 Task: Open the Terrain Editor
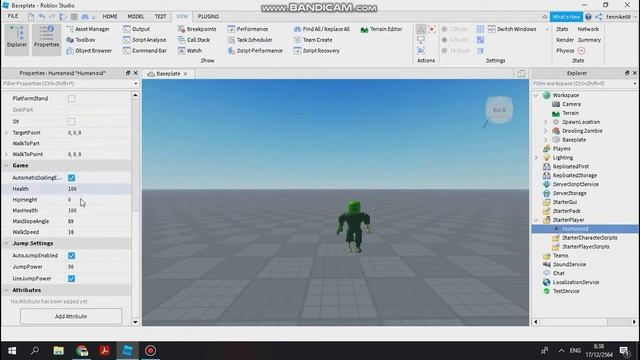click(x=381, y=29)
